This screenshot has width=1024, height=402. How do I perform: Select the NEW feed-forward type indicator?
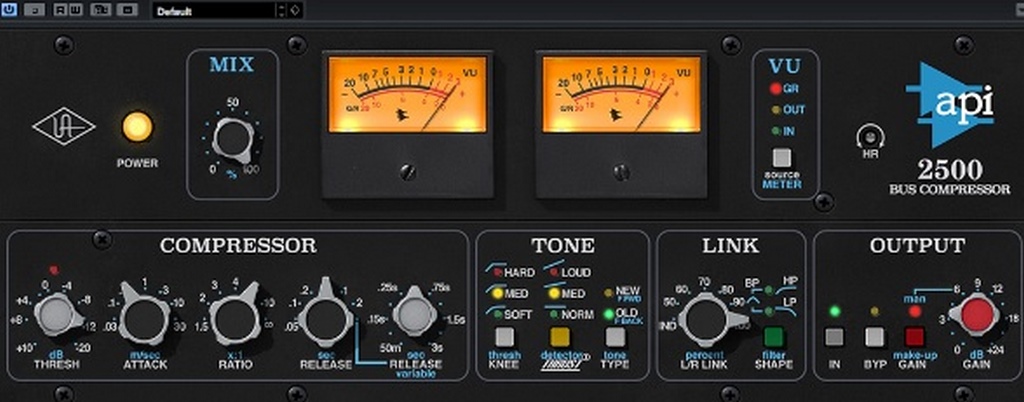click(609, 292)
